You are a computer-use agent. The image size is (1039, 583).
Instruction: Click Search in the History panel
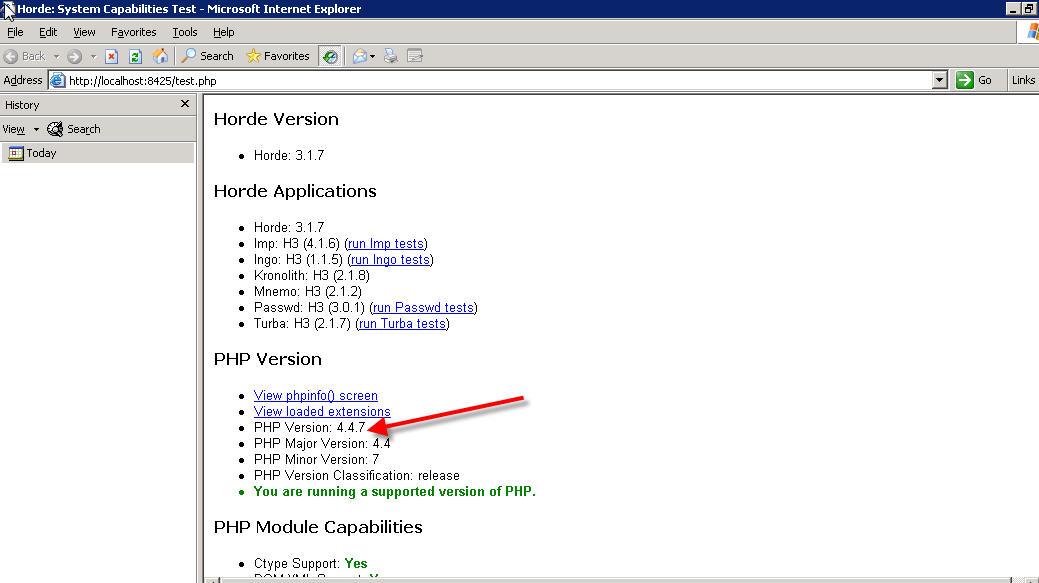click(x=74, y=129)
